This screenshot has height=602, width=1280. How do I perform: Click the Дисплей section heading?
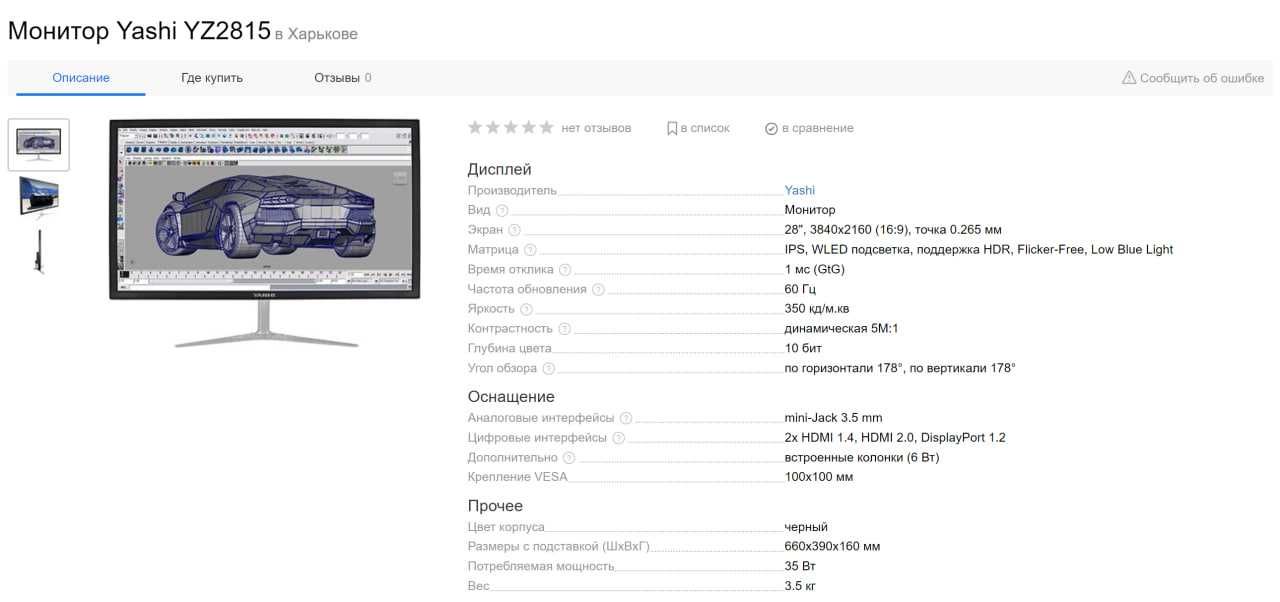[x=500, y=170]
